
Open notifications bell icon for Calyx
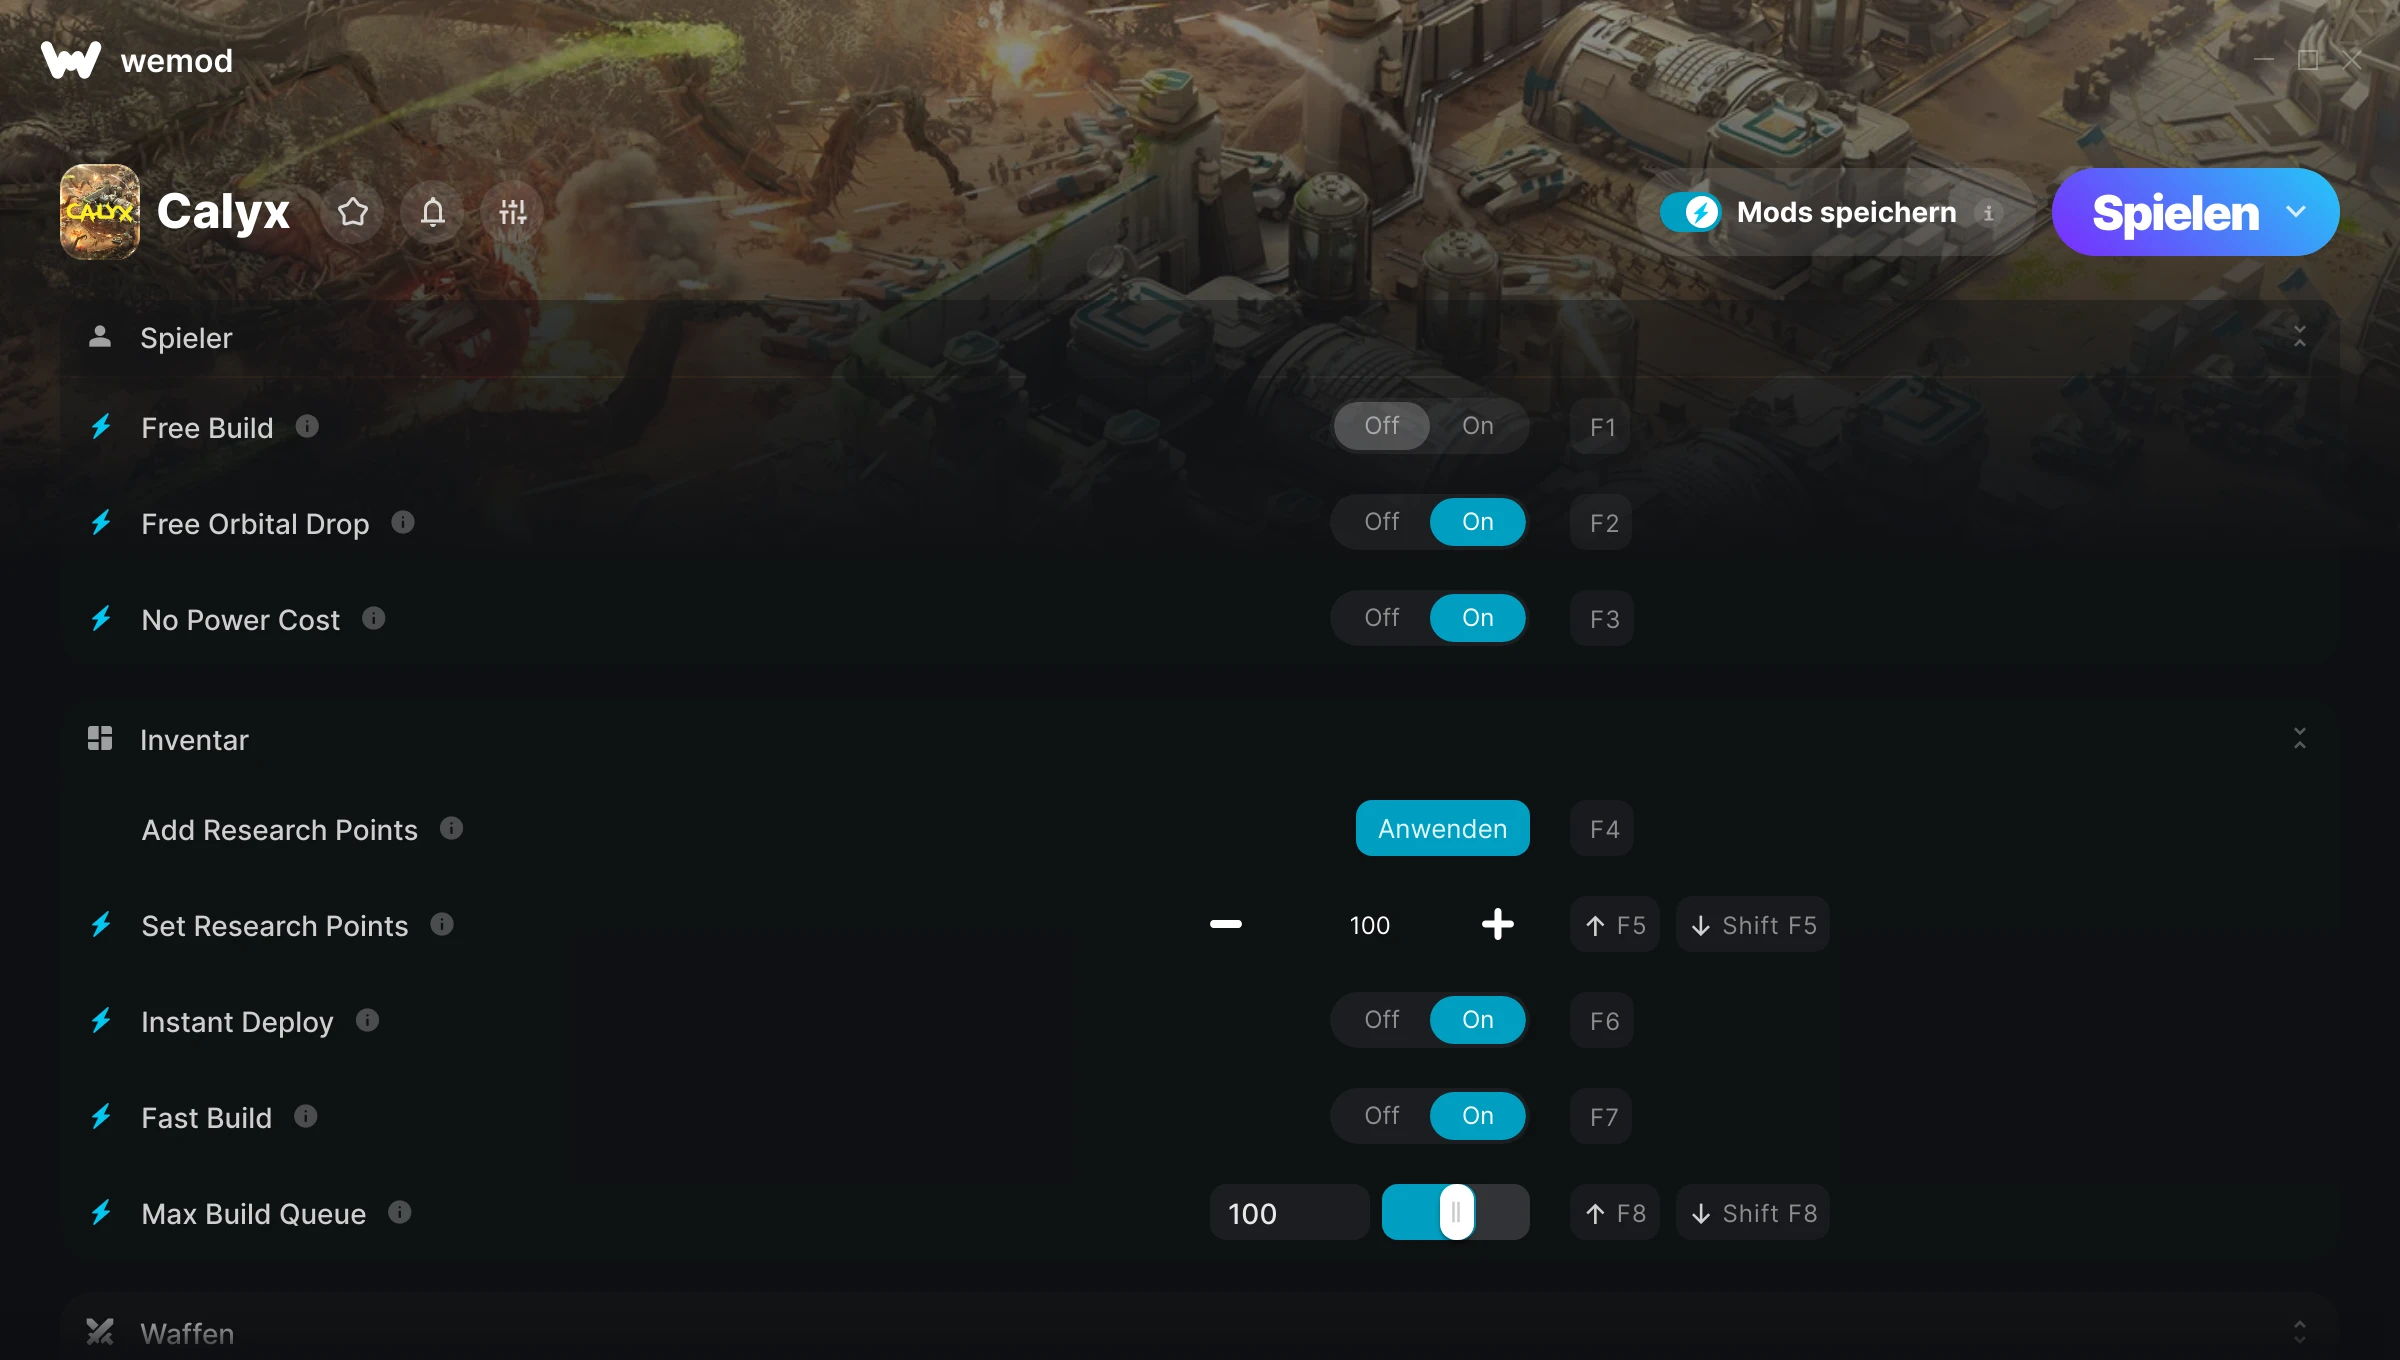tap(432, 212)
